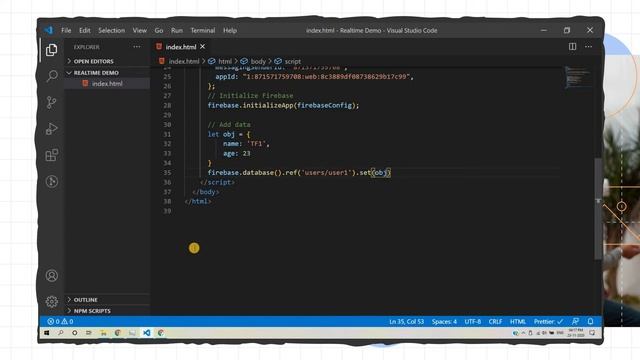Click line number 39 in gutter
The width and height of the screenshot is (640, 360).
167,211
